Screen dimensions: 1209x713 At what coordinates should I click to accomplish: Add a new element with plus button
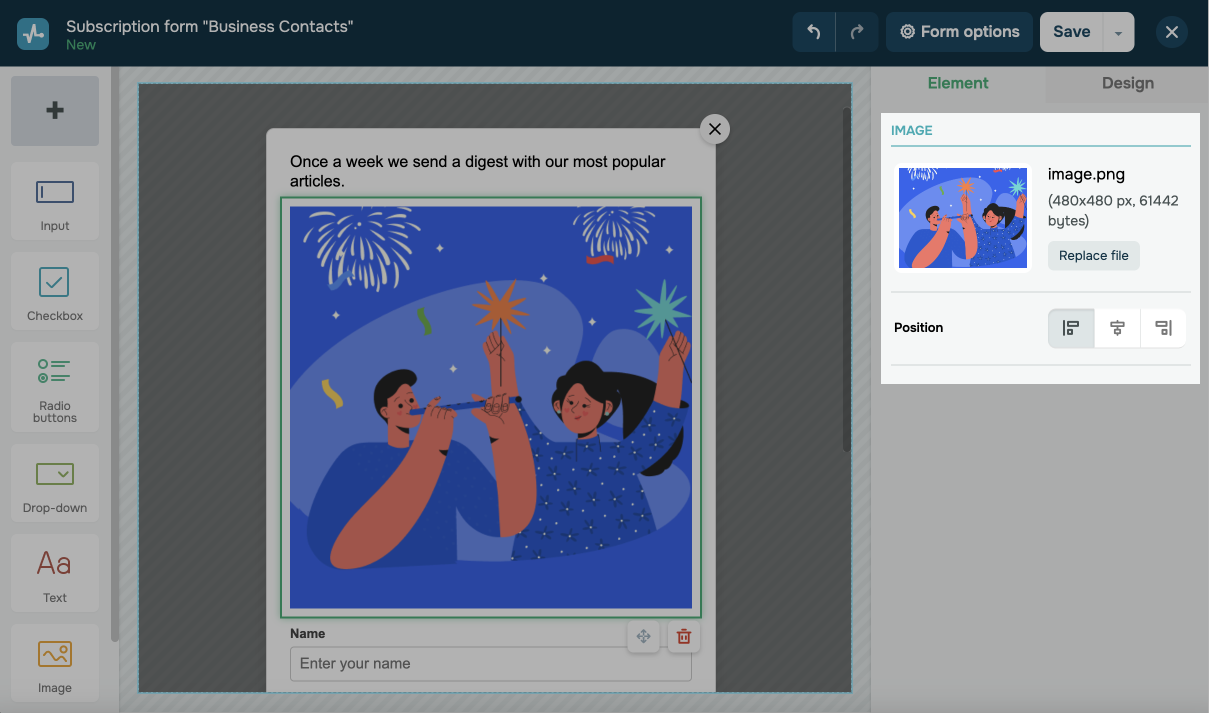pyautogui.click(x=55, y=111)
